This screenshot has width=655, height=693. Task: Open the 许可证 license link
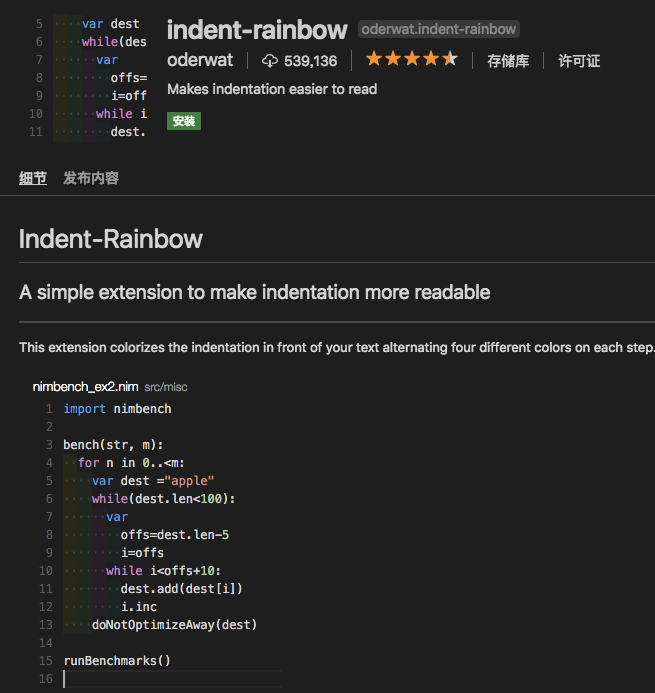(579, 61)
